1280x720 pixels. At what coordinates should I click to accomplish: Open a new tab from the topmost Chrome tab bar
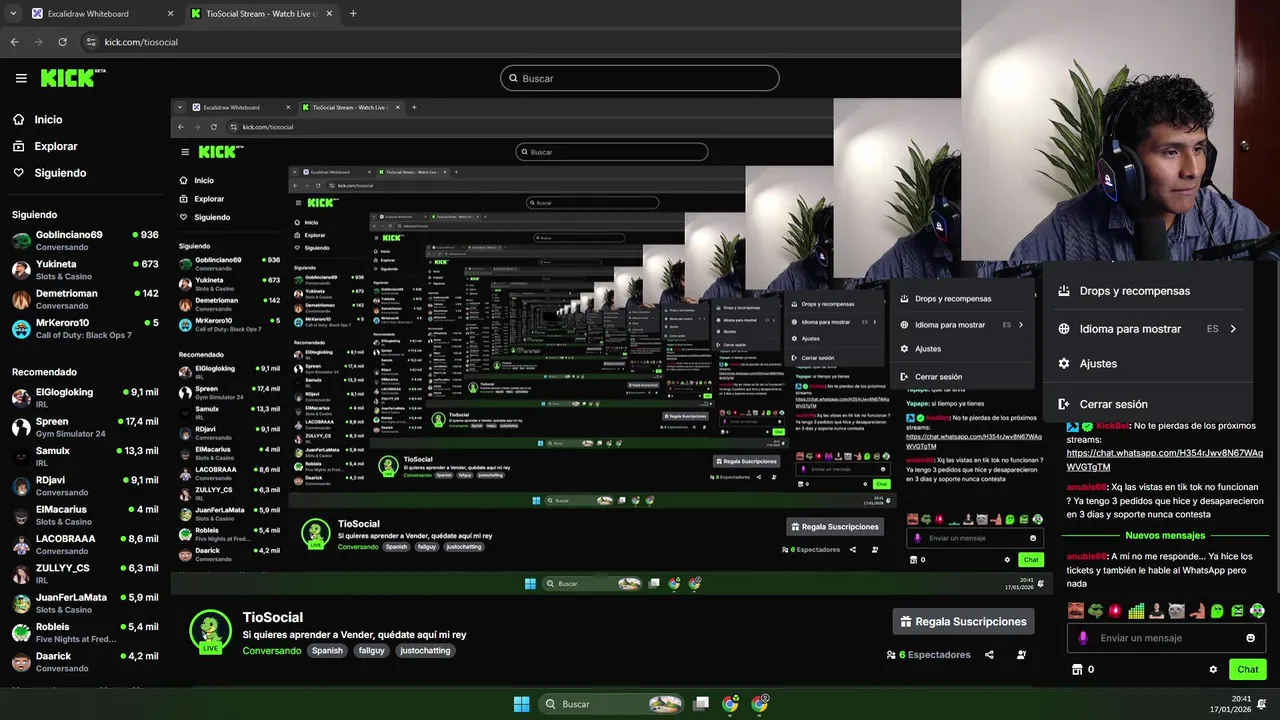[352, 14]
